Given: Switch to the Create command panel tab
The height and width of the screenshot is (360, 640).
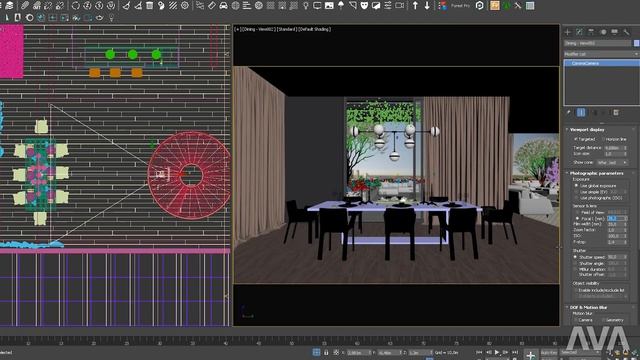Looking at the screenshot, I should (567, 32).
